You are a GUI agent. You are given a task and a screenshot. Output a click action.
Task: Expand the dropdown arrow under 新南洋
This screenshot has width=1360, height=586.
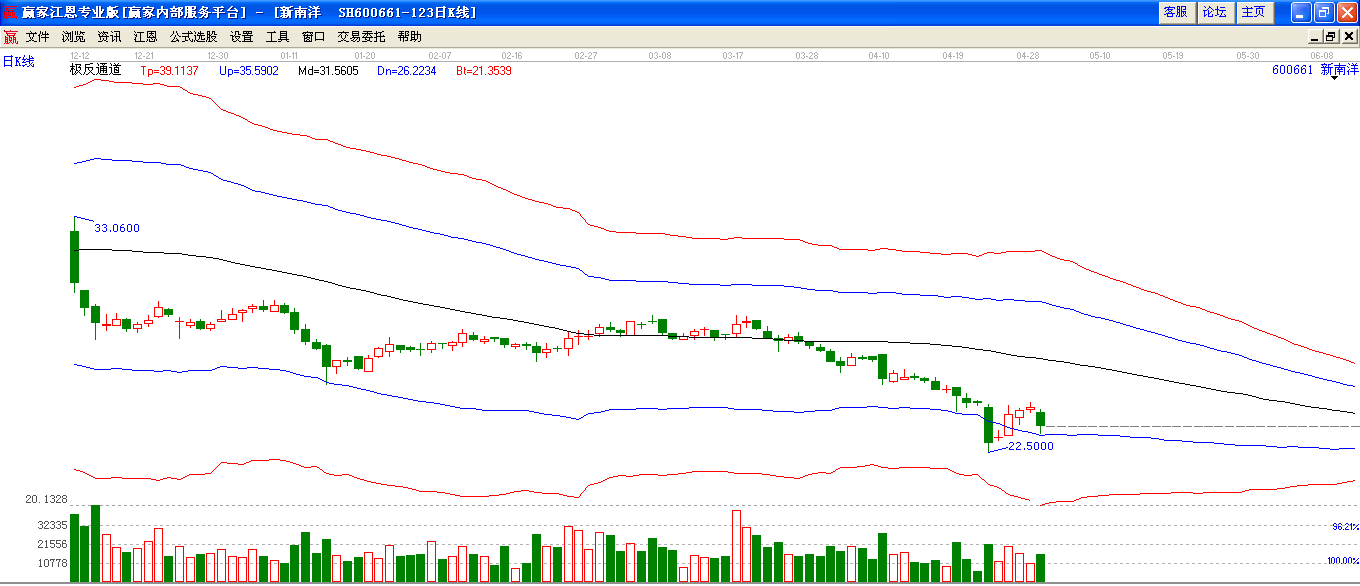(1334, 78)
